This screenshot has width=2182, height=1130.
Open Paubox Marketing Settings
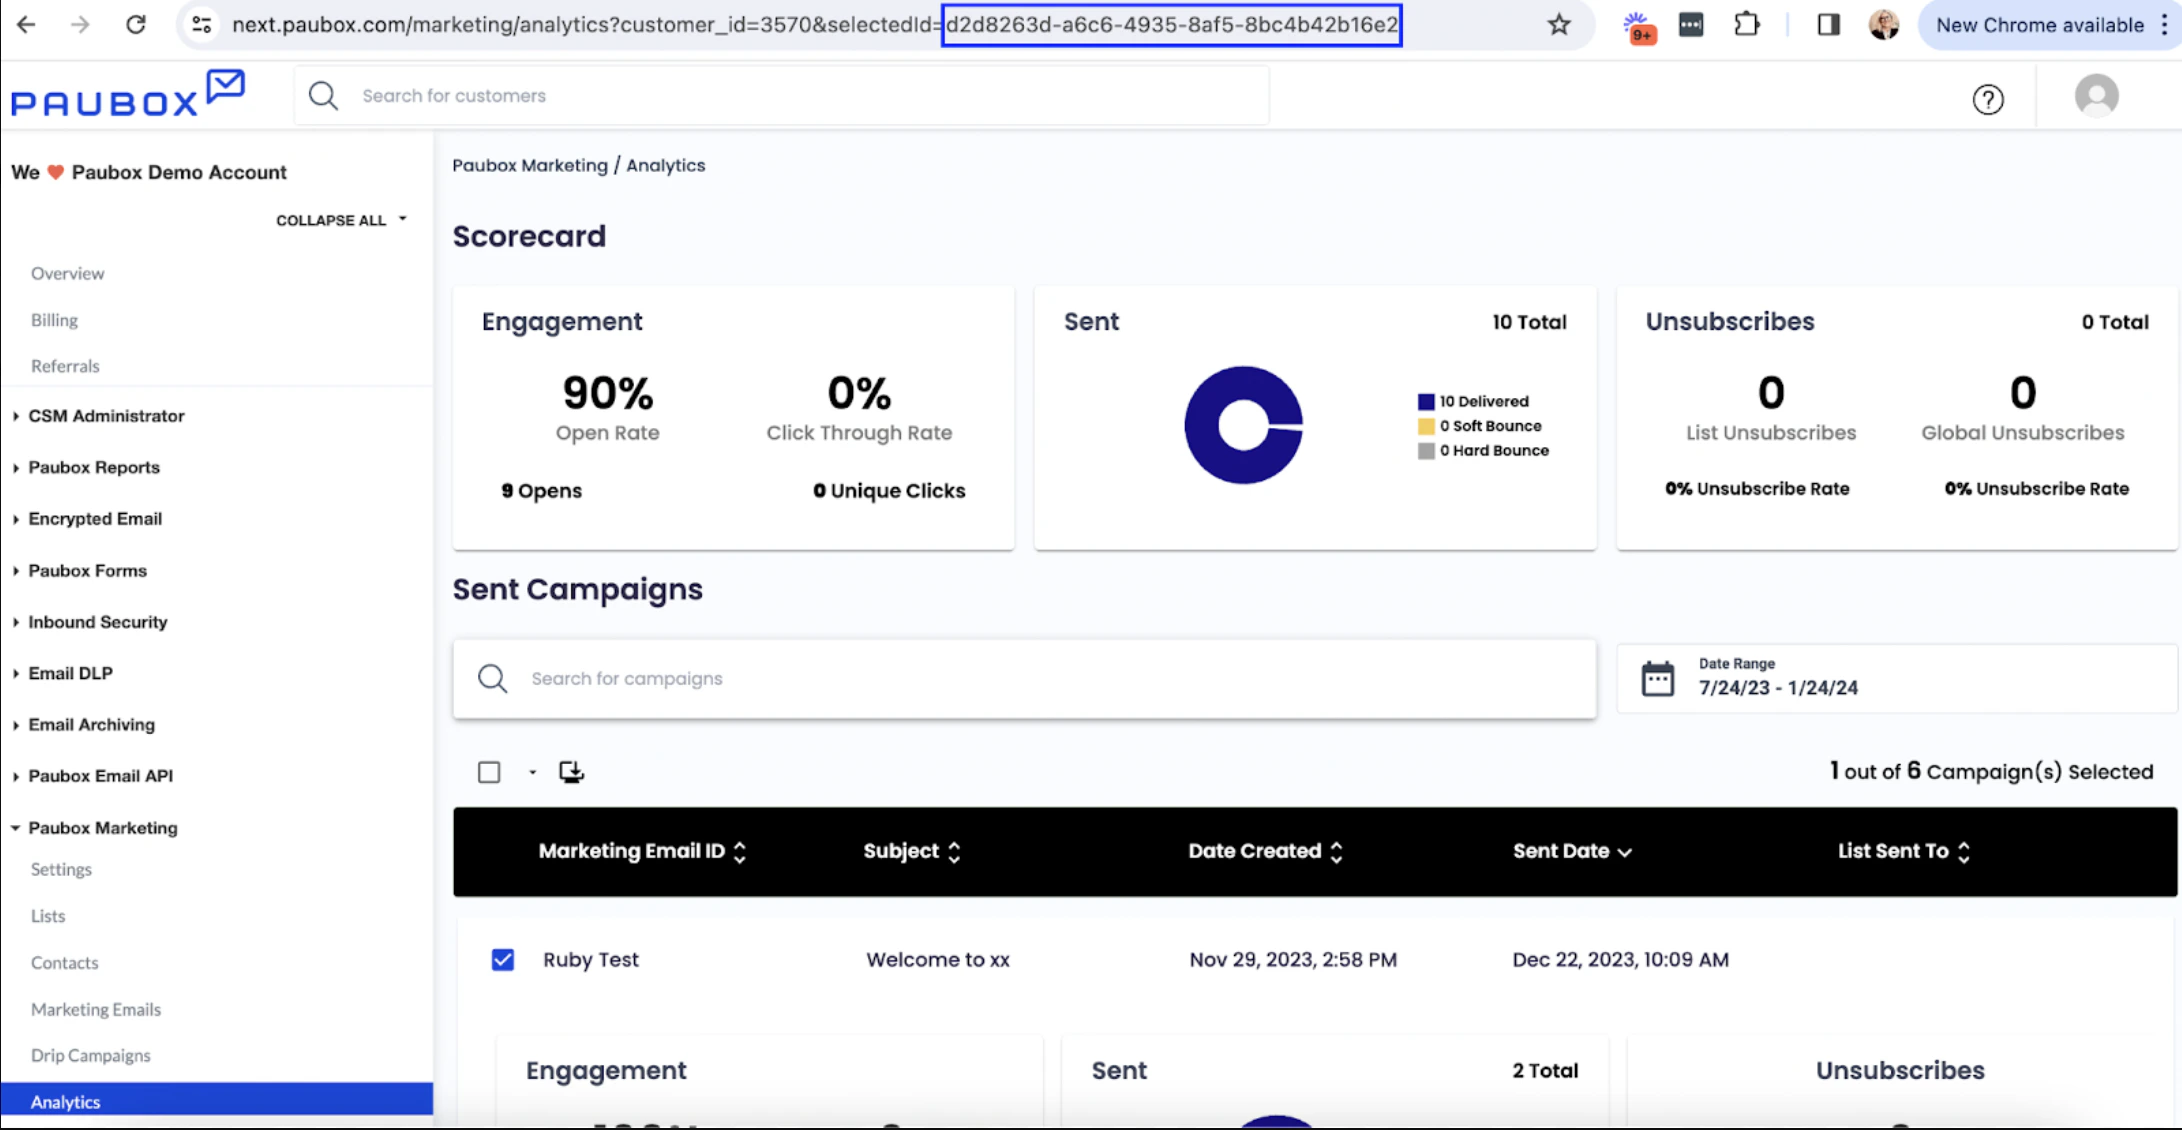coord(61,869)
